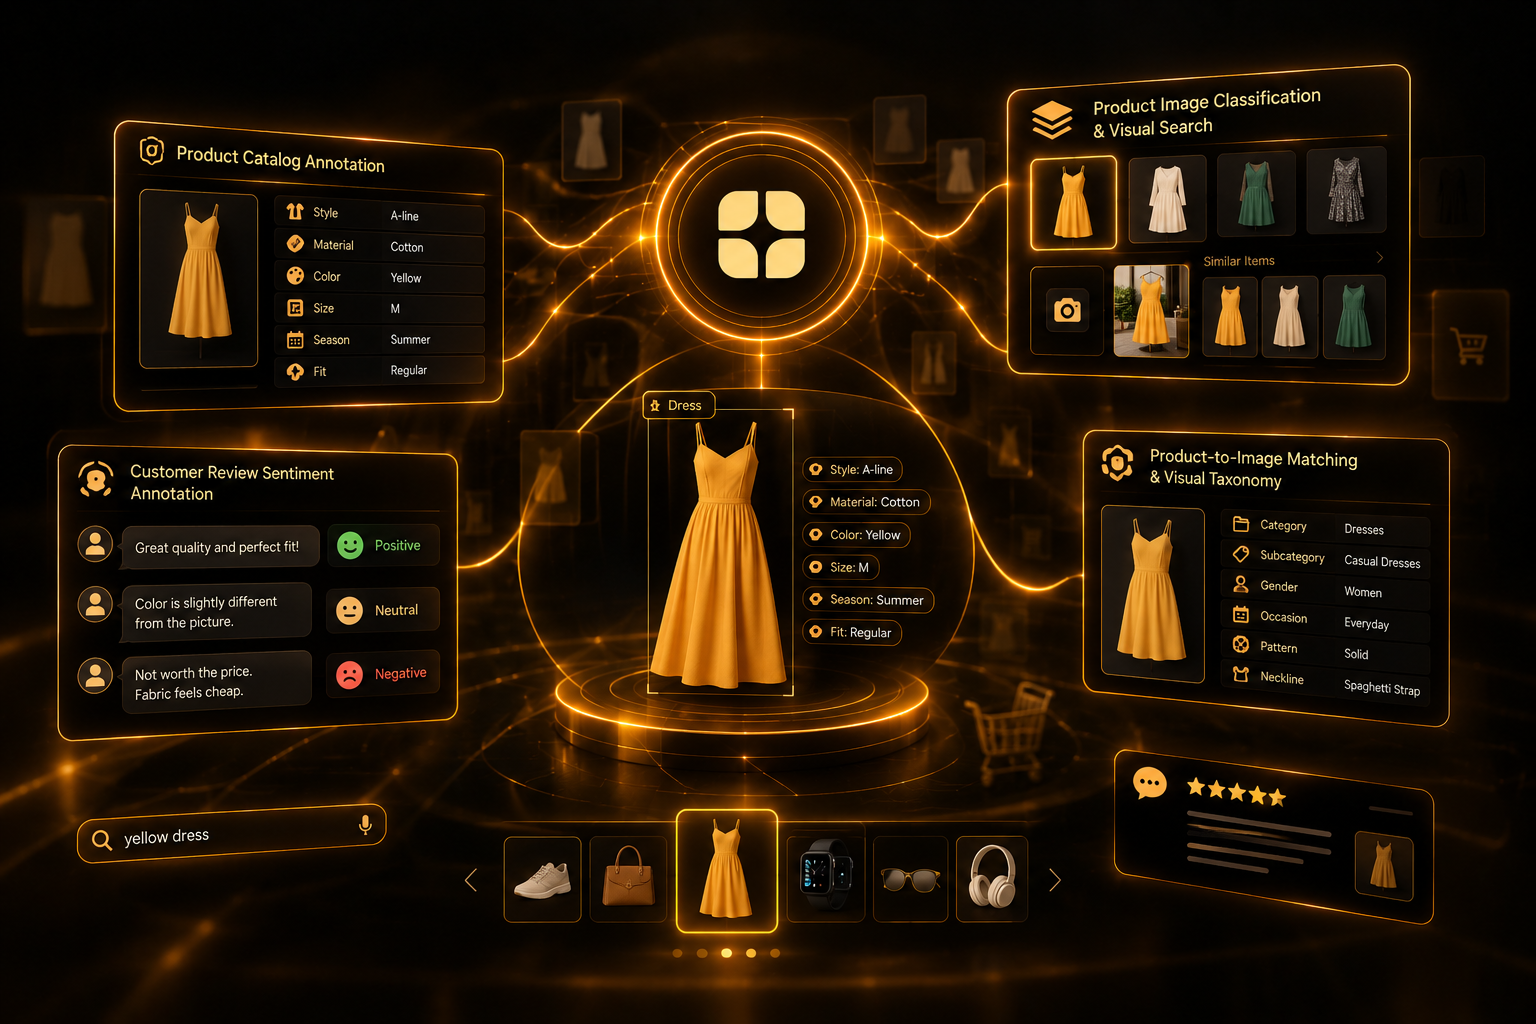
Task: Go to previous product with left arrow
Action: pyautogui.click(x=471, y=880)
